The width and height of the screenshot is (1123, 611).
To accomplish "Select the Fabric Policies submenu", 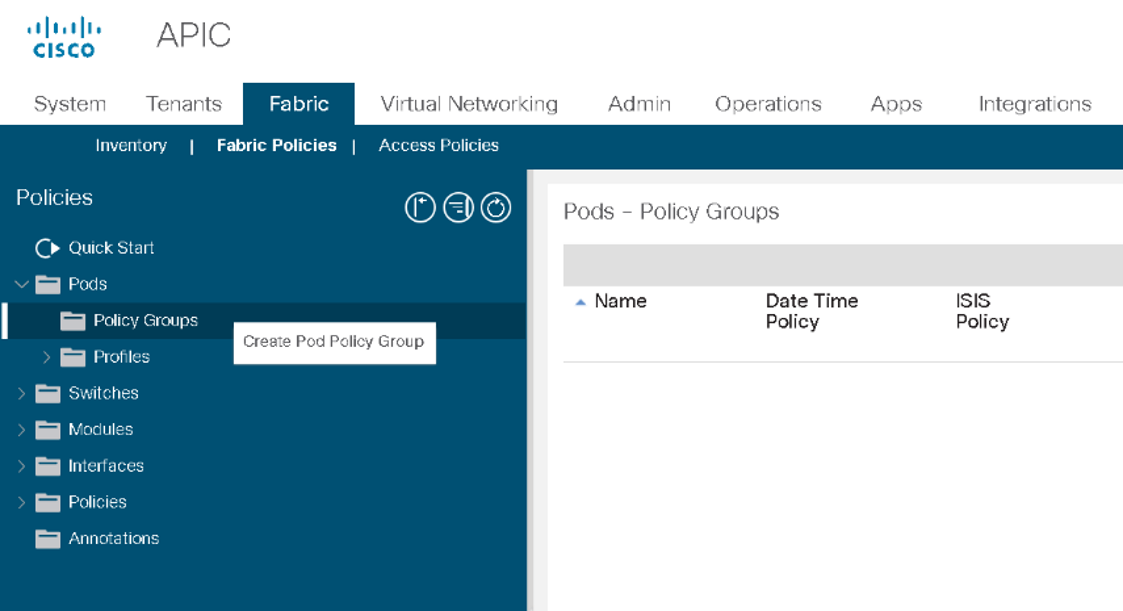I will point(276,145).
